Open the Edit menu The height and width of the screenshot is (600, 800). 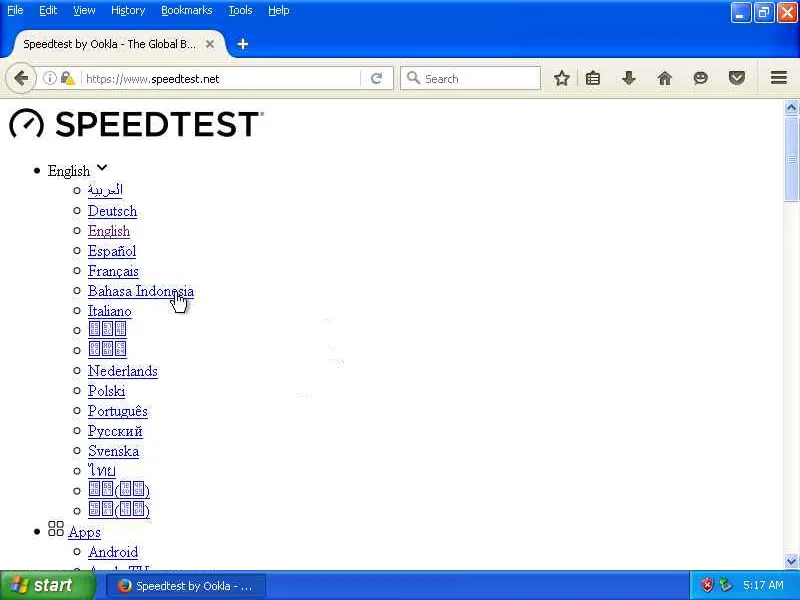point(48,10)
